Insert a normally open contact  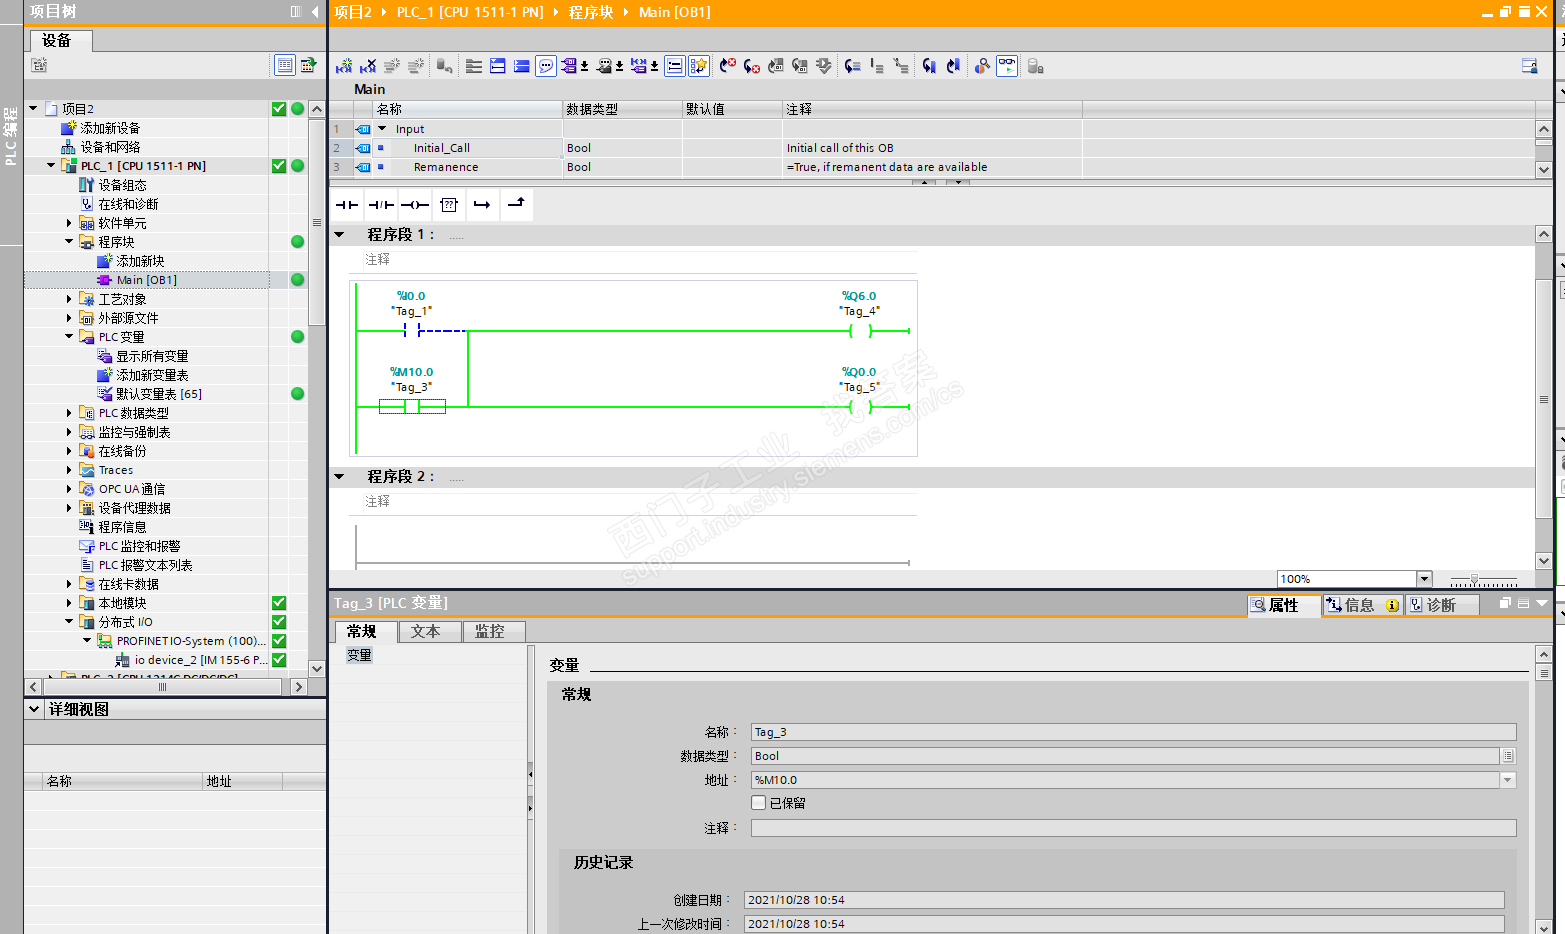347,205
